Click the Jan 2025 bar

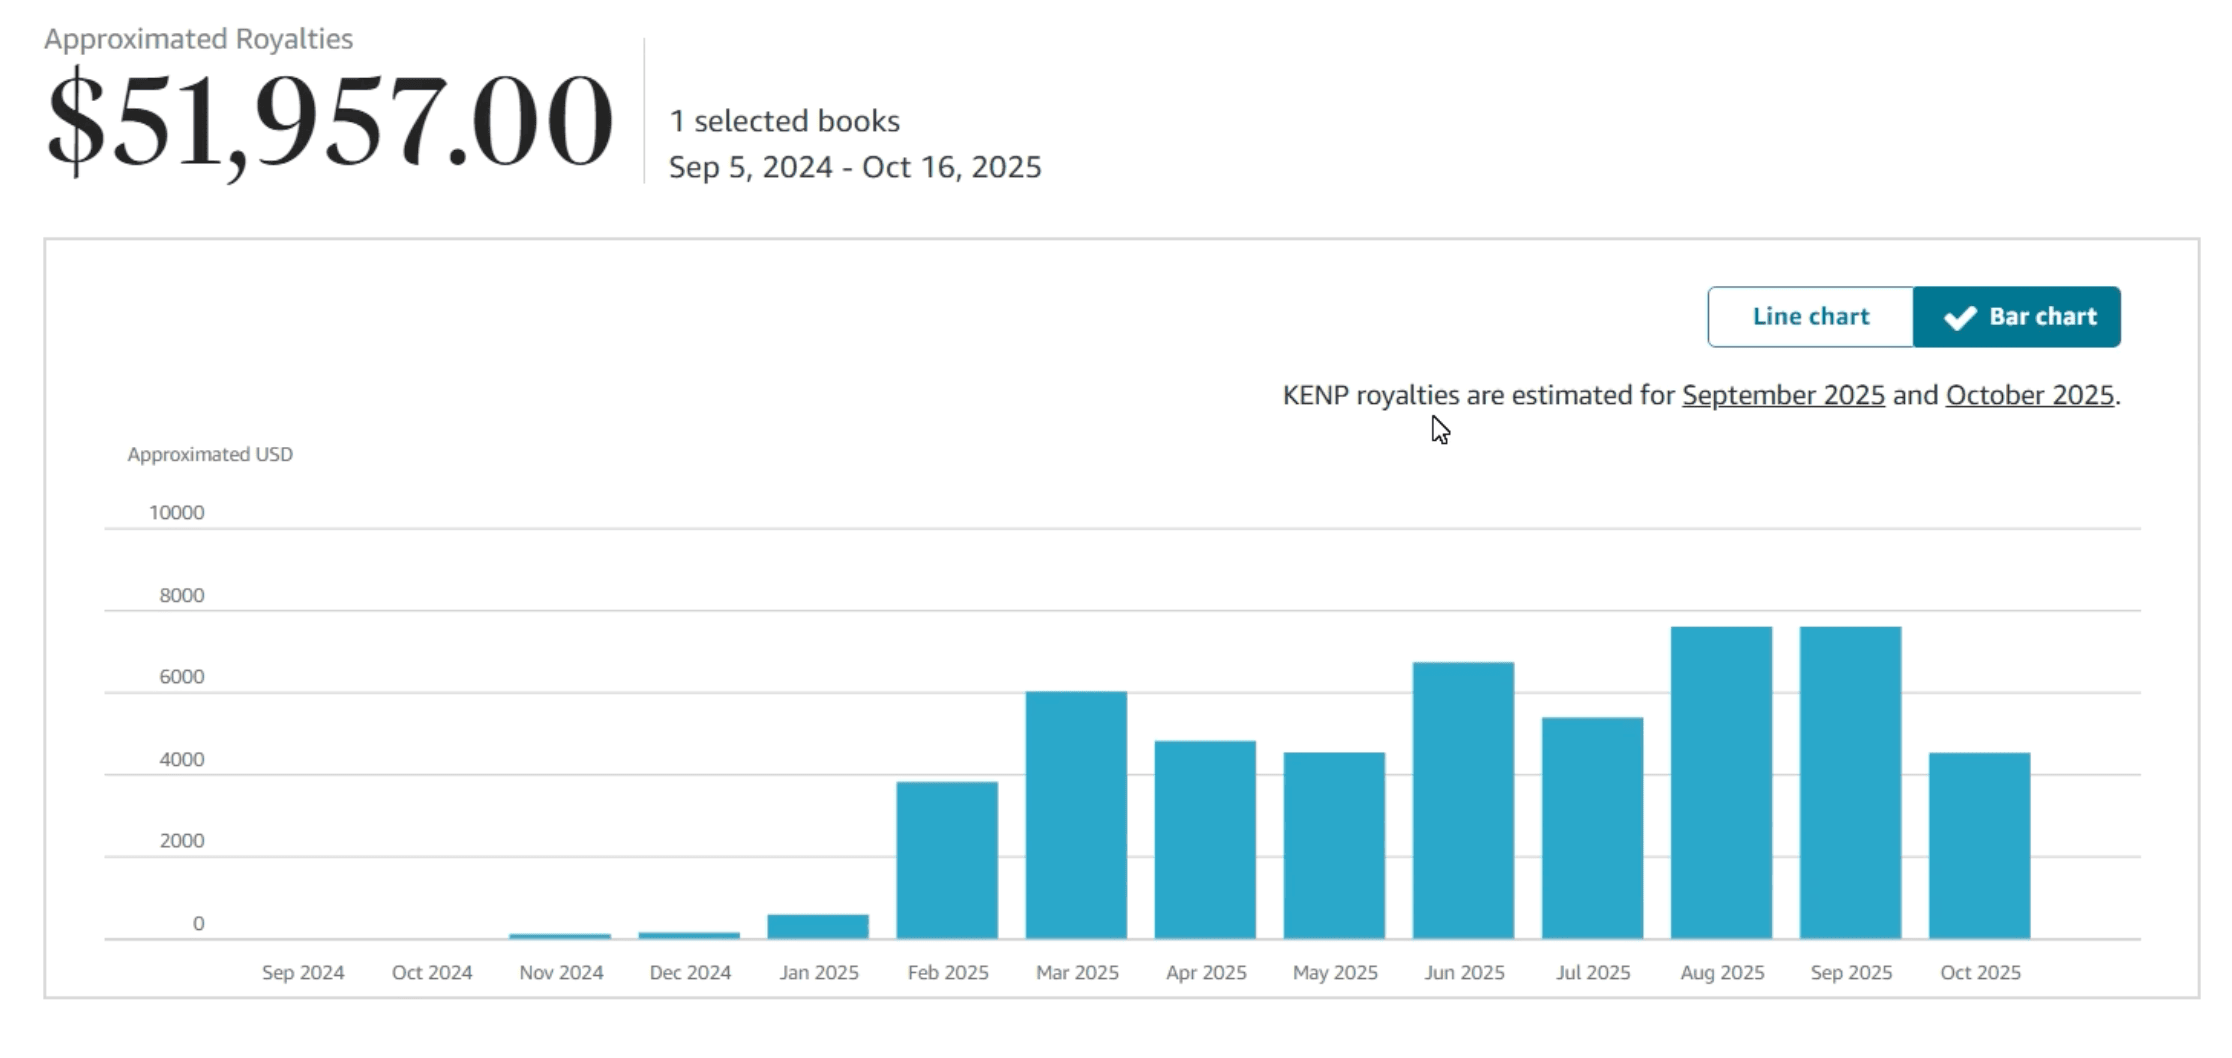pyautogui.click(x=818, y=927)
